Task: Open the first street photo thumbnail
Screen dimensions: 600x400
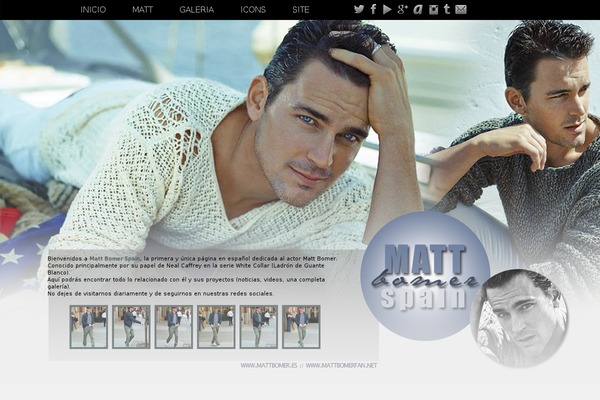Action: 89,327
